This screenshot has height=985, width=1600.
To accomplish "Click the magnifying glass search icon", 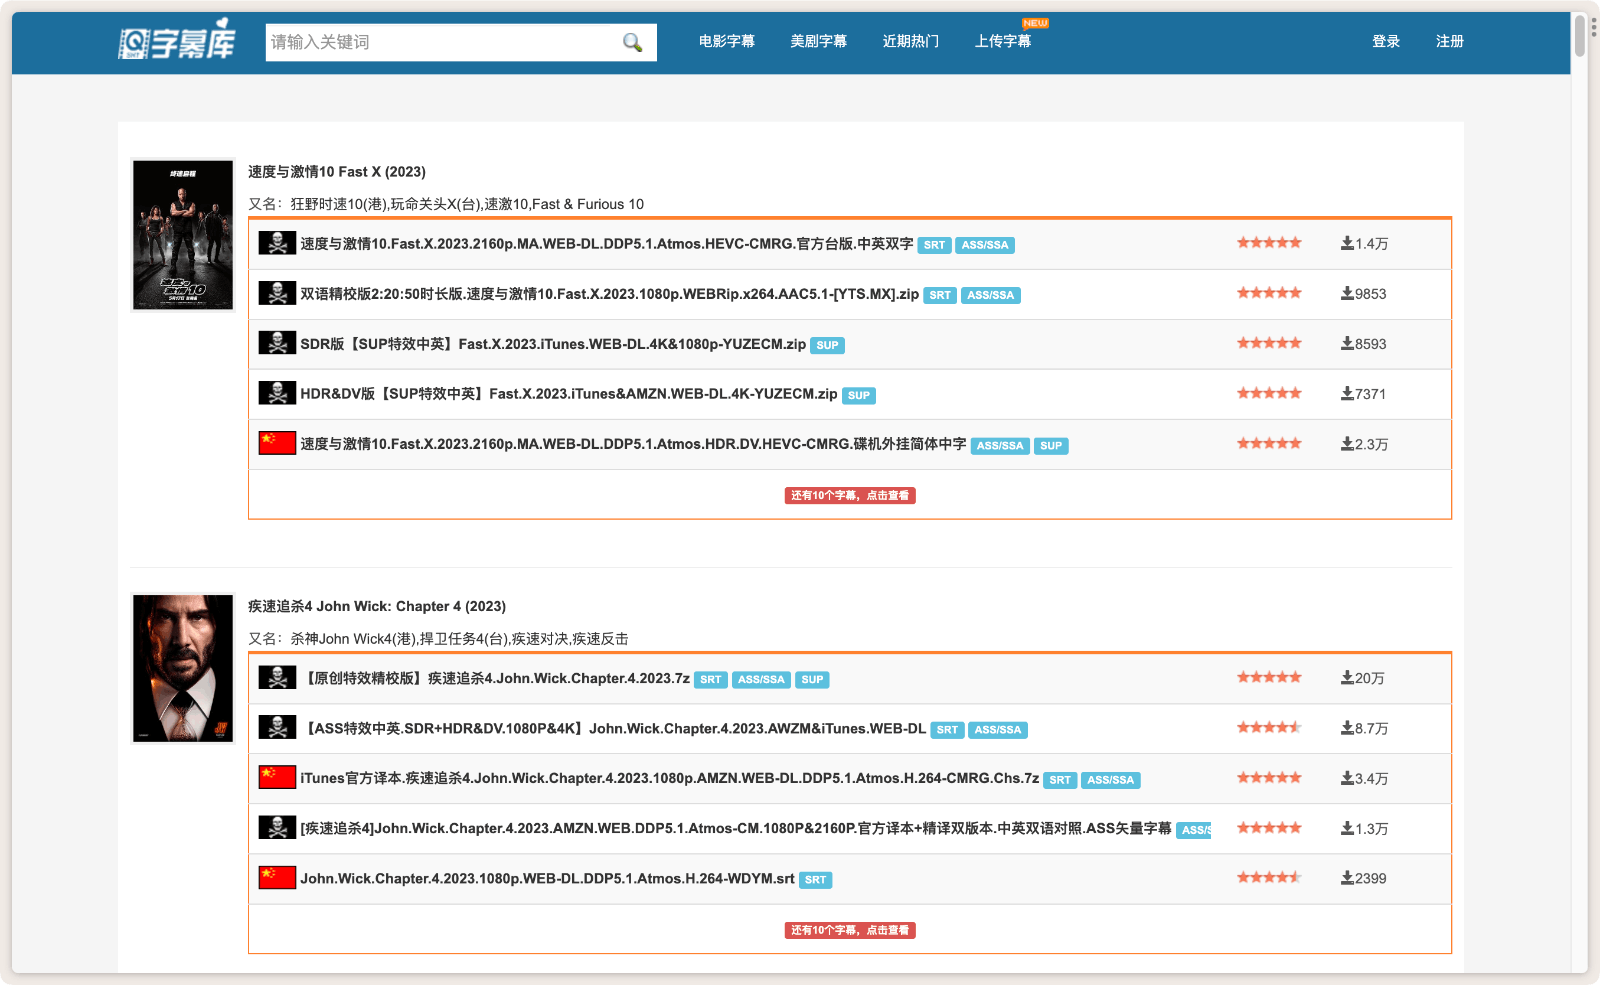I will (632, 42).
